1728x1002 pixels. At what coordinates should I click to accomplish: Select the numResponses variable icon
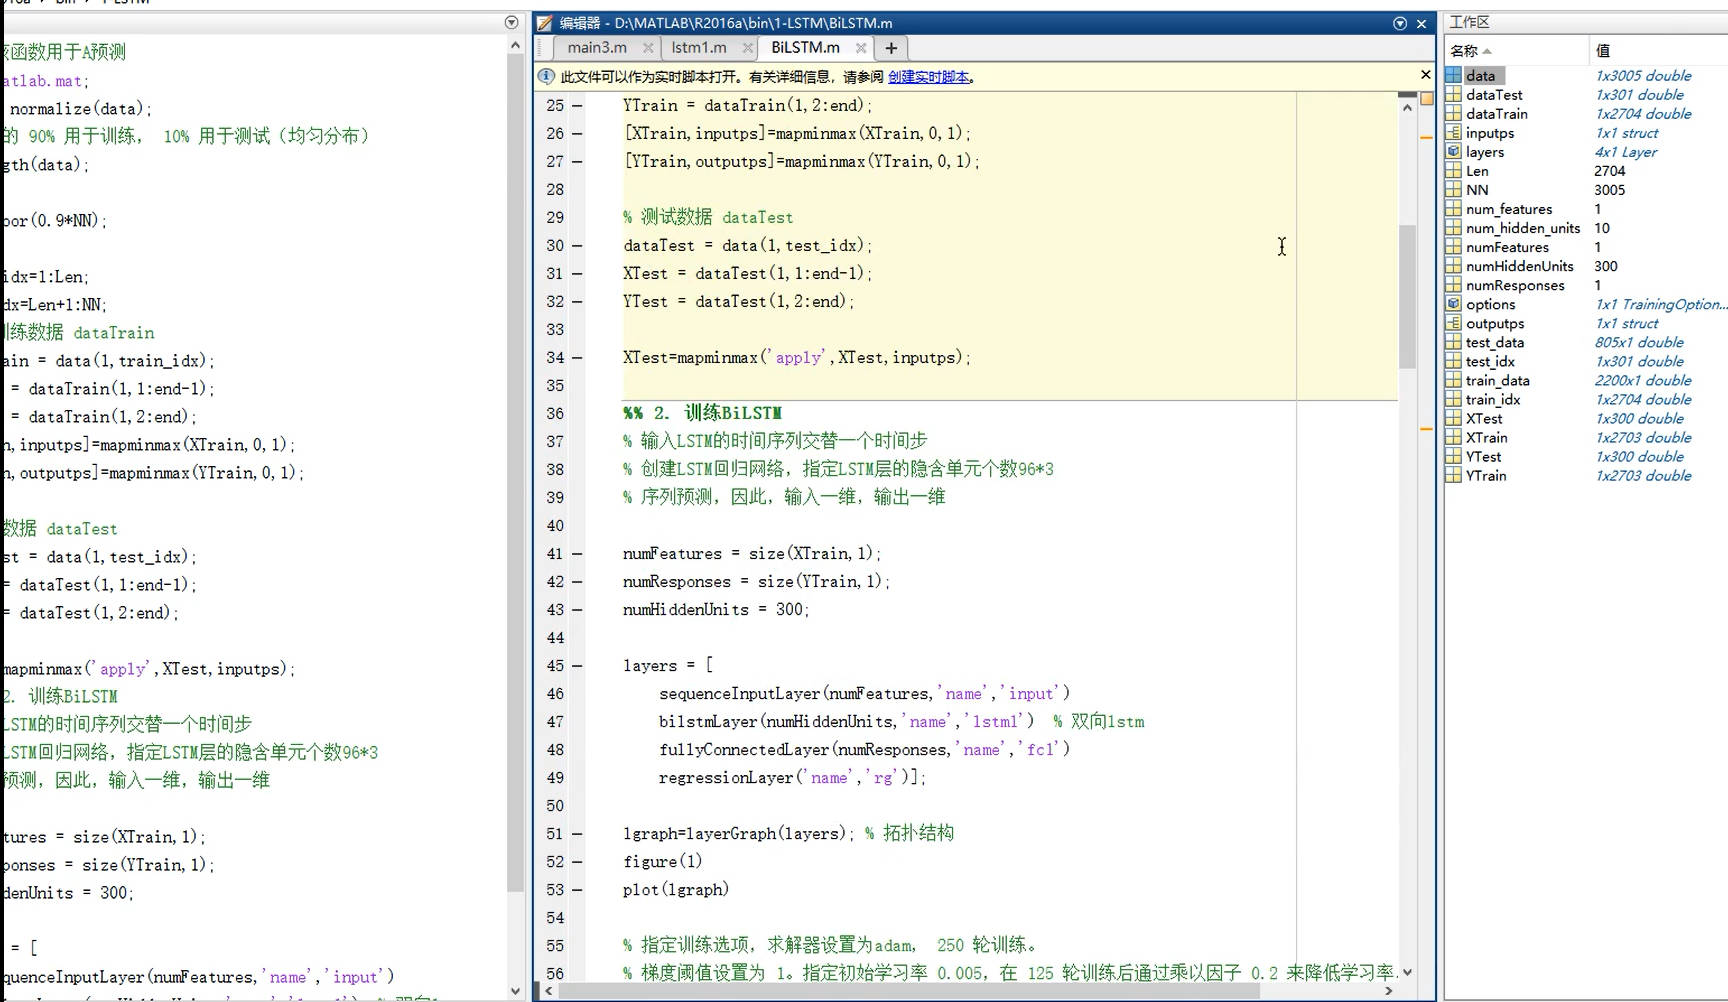(1453, 284)
